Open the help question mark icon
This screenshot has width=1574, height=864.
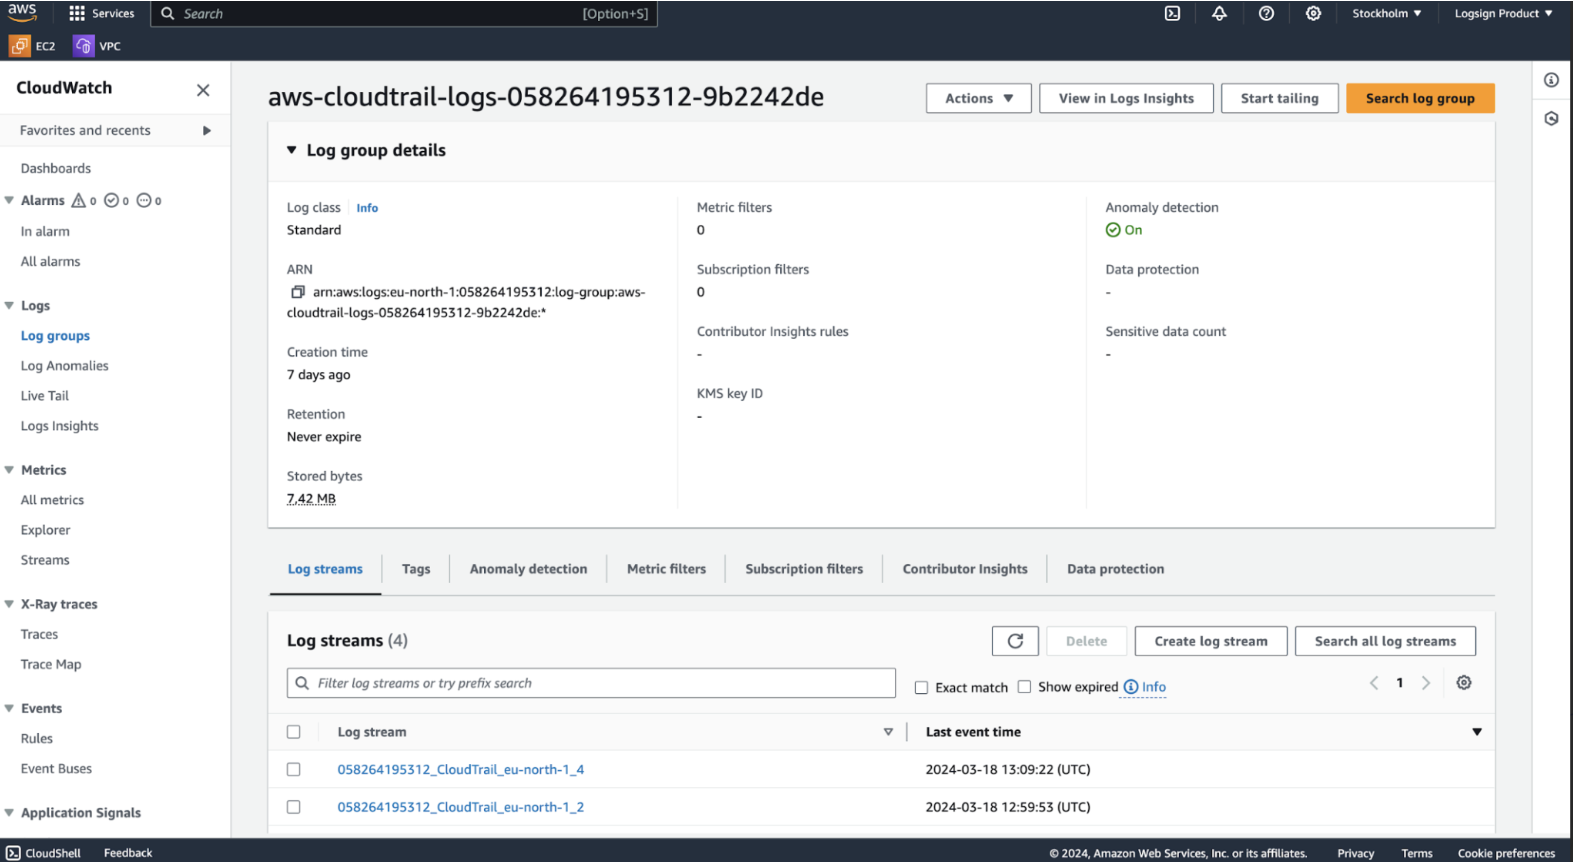pos(1266,14)
